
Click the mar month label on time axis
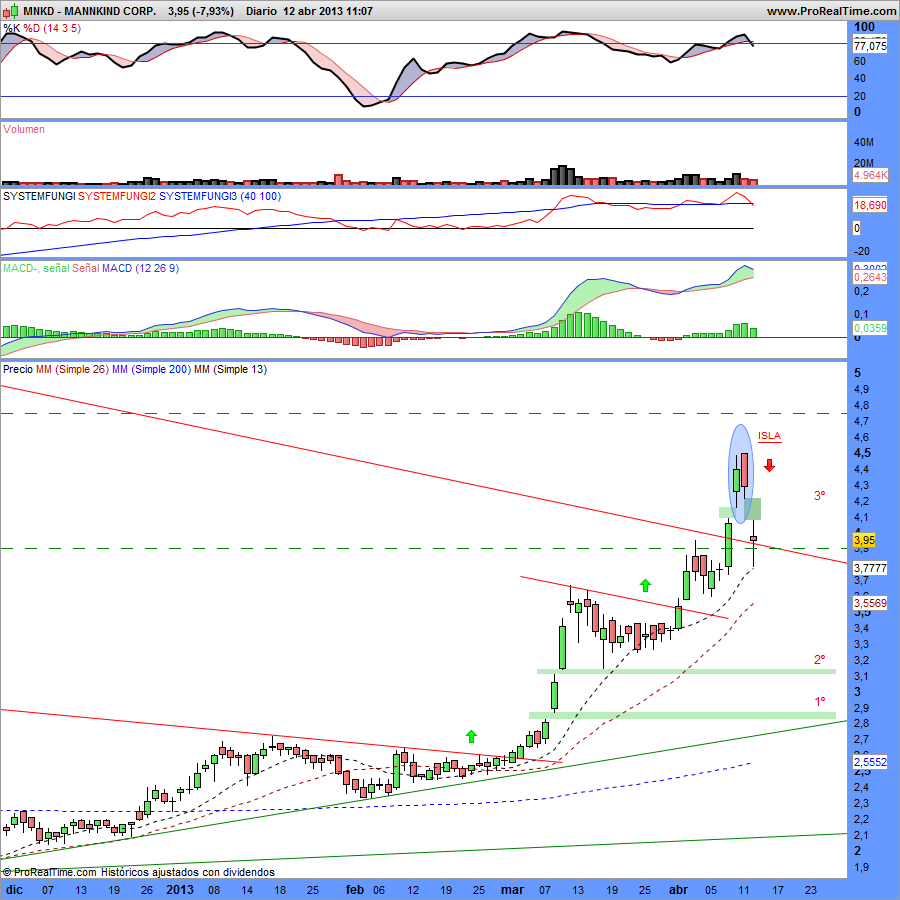coord(512,890)
